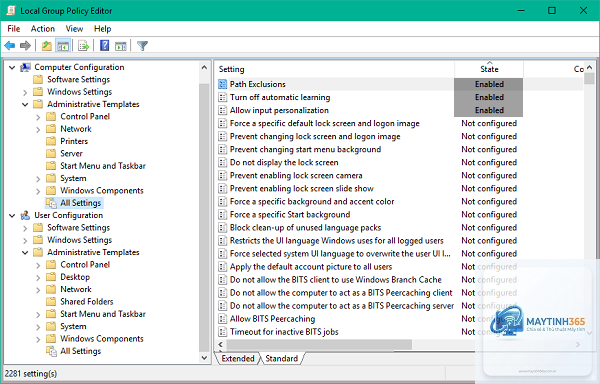Click the Server folder icon
Viewport: 600px width, 384px height.
[51, 154]
